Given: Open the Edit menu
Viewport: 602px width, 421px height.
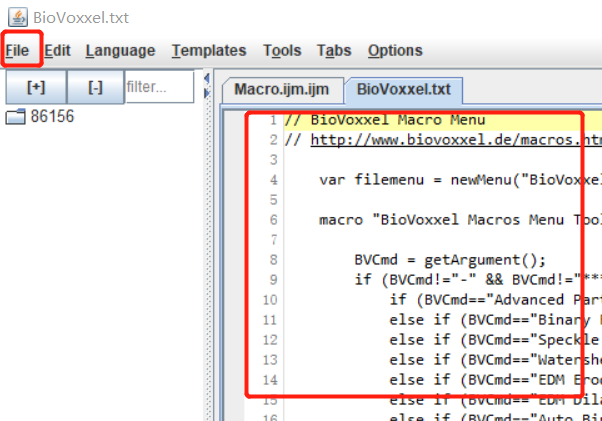Looking at the screenshot, I should pos(57,51).
